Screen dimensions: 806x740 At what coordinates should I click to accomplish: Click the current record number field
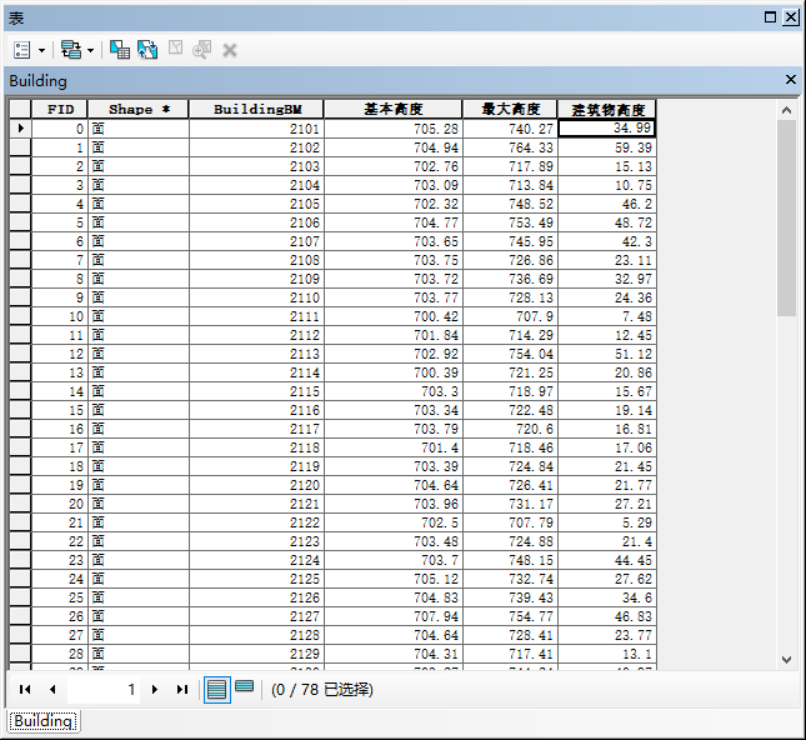tap(103, 689)
